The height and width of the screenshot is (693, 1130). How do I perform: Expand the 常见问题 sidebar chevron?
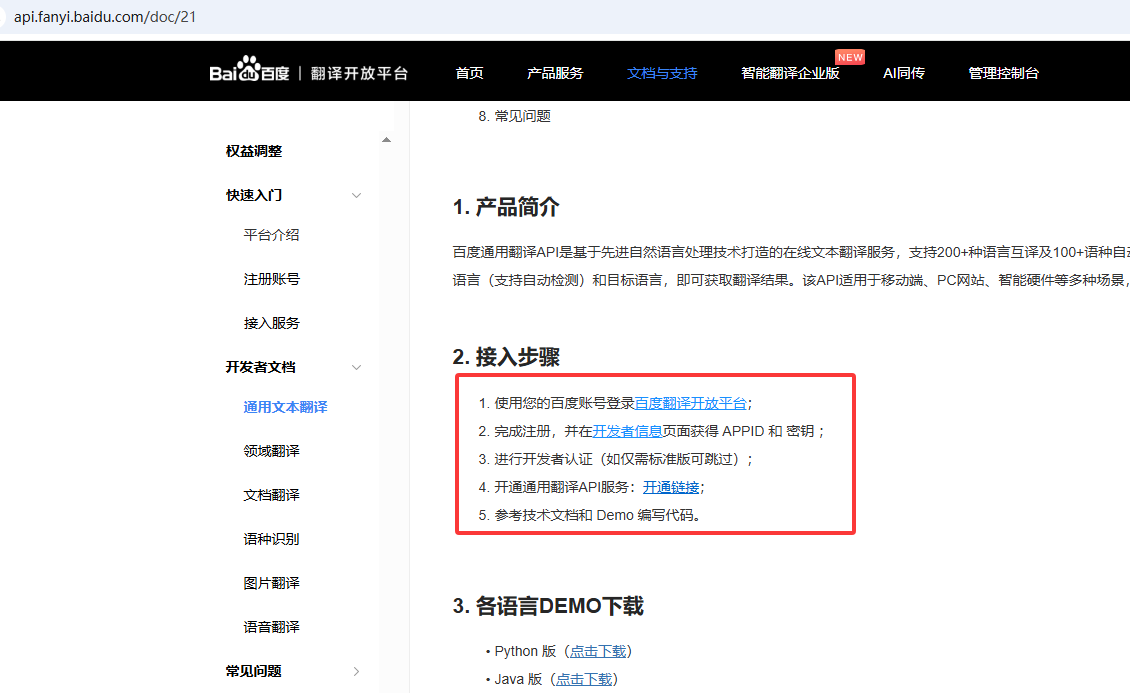(356, 672)
